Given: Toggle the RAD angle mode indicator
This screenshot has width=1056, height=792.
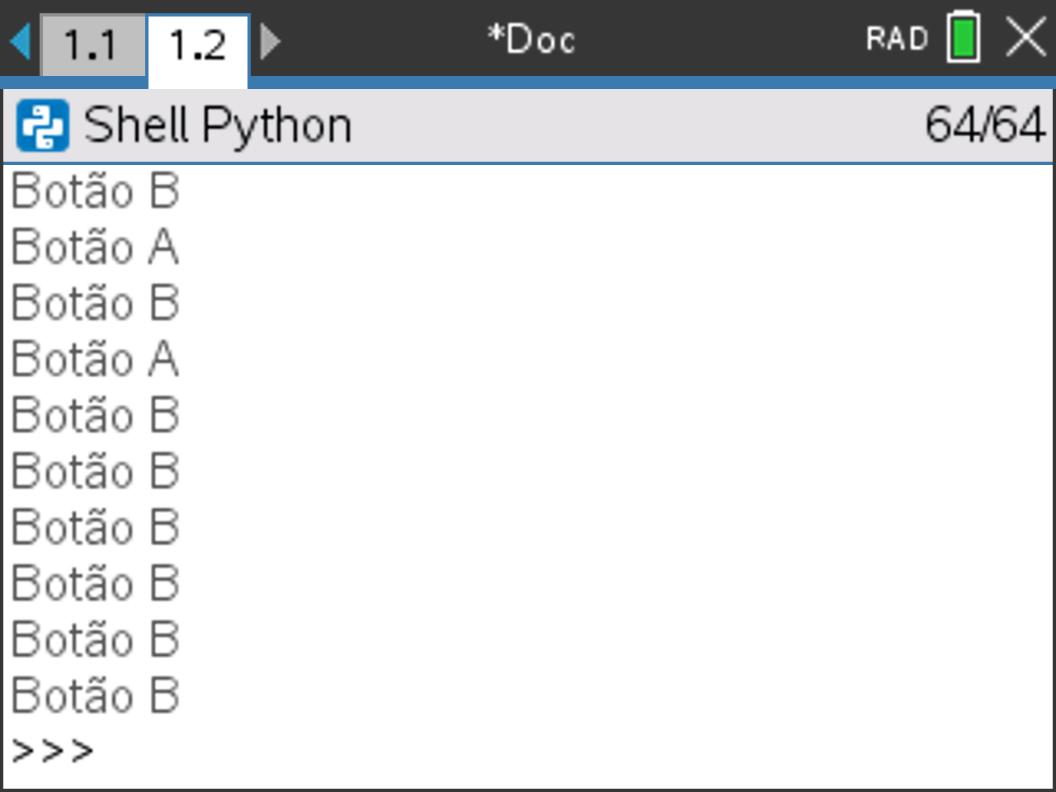Looking at the screenshot, I should click(x=897, y=38).
